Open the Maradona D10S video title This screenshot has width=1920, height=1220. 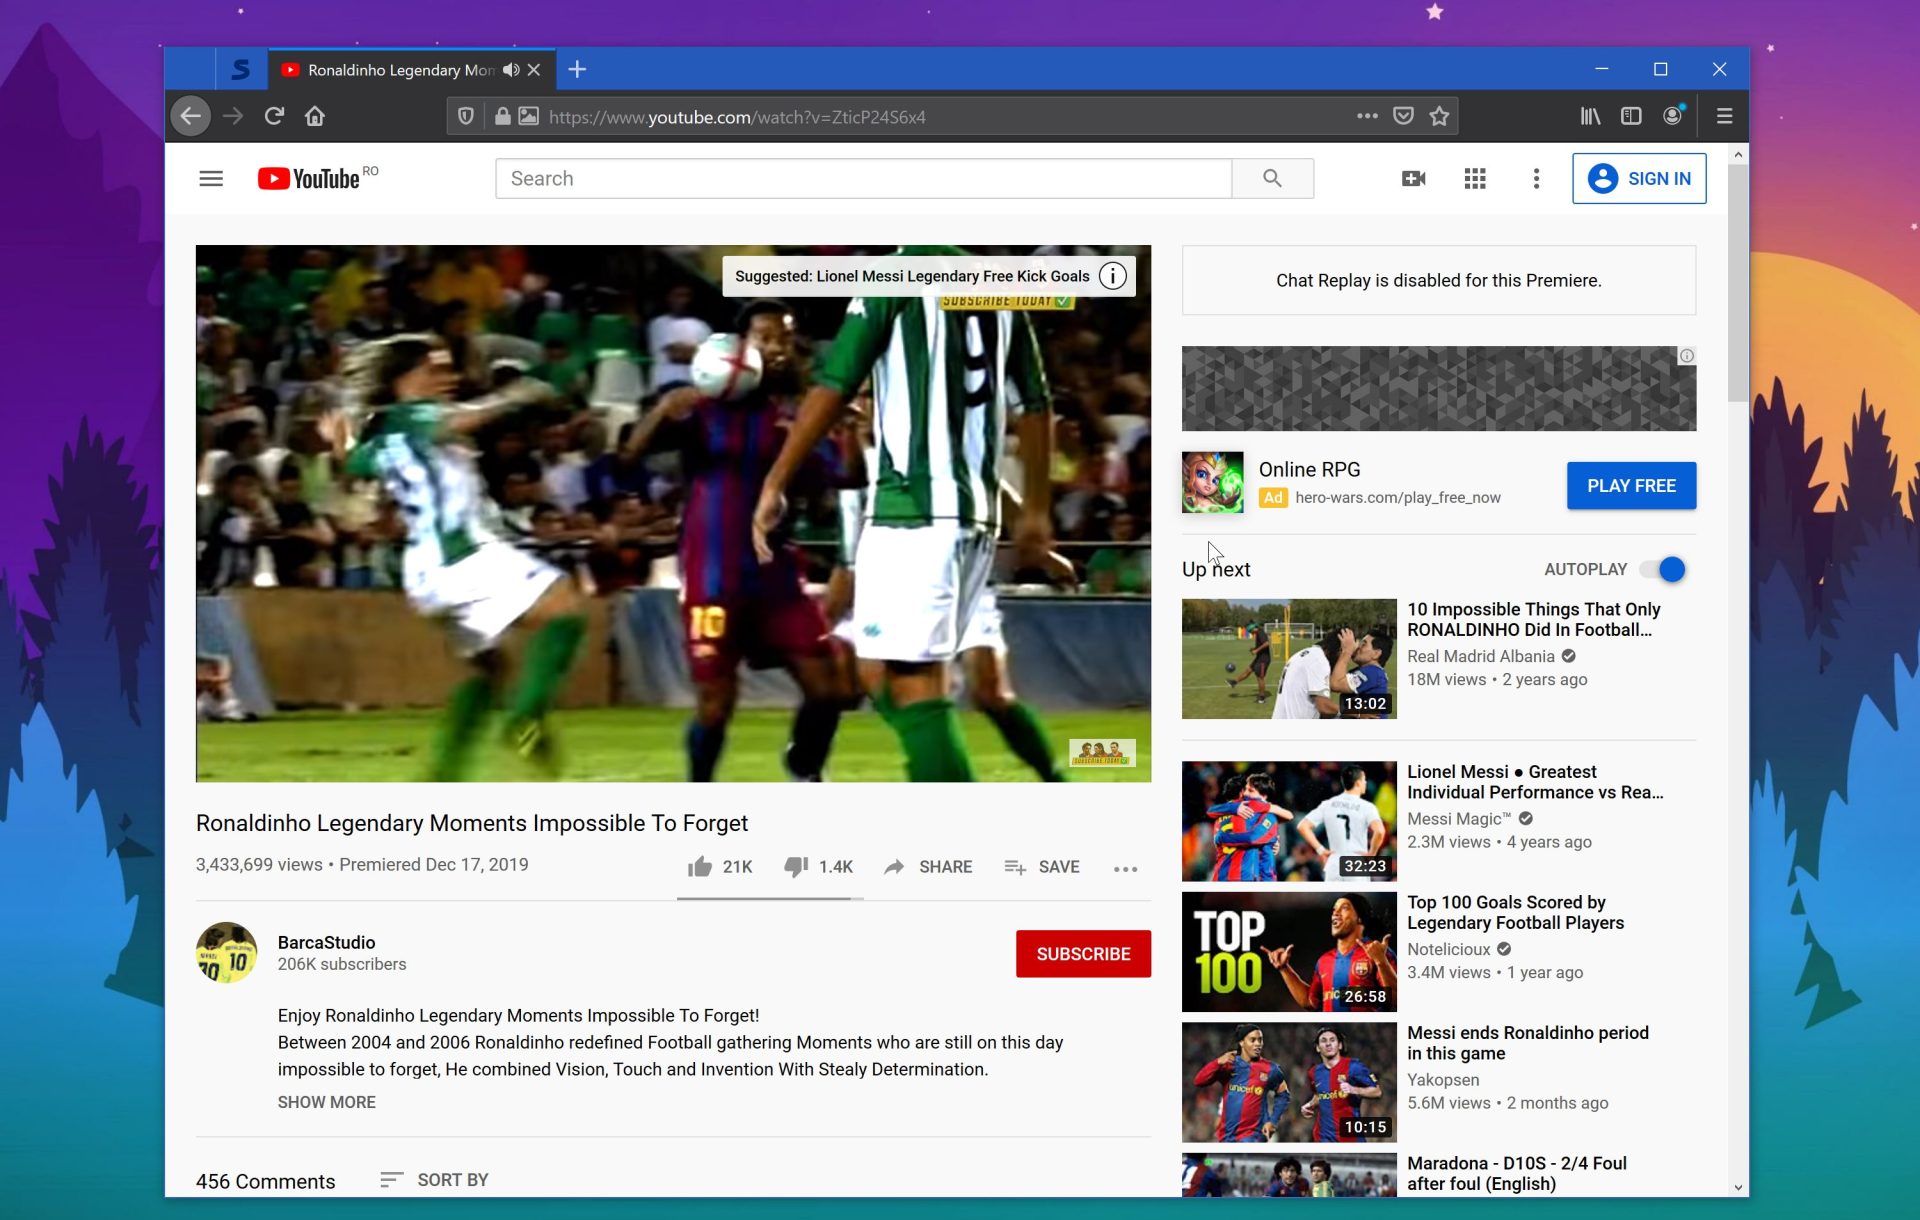tap(1516, 1174)
